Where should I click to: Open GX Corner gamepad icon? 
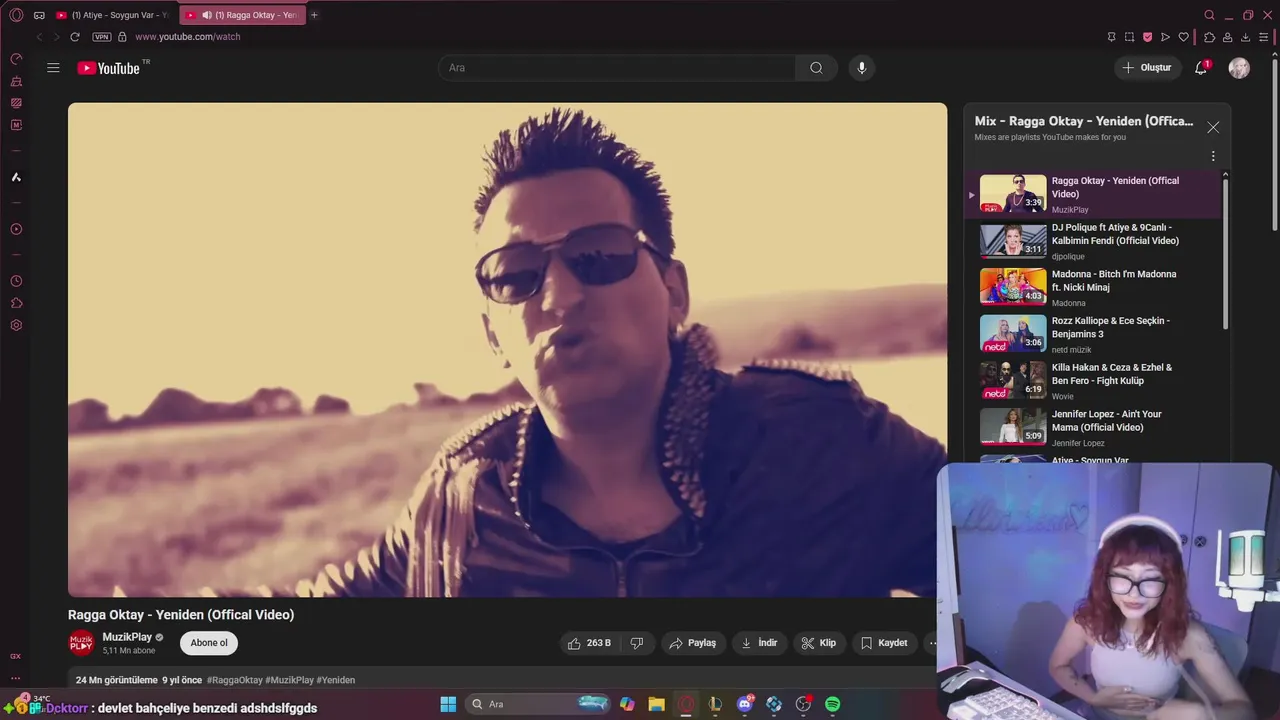click(39, 15)
